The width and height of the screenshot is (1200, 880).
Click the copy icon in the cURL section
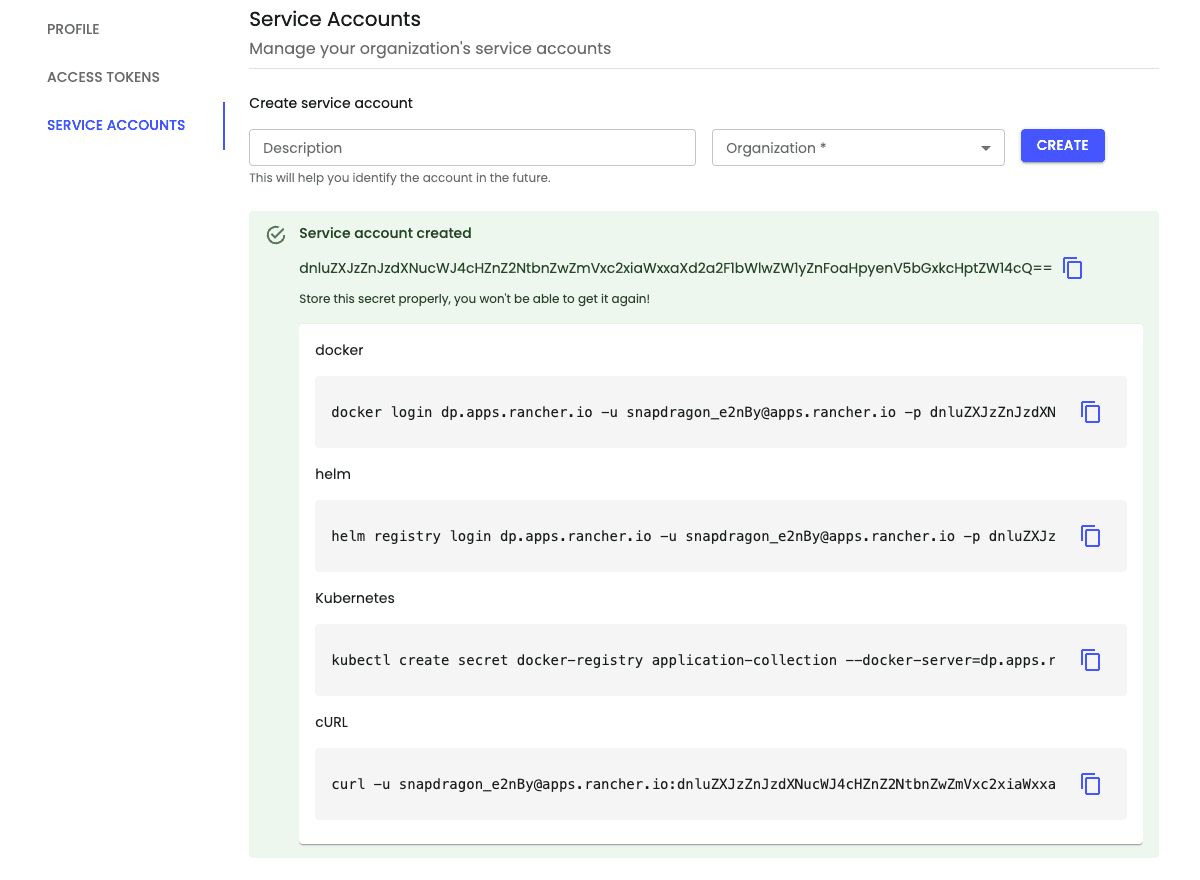tap(1090, 784)
